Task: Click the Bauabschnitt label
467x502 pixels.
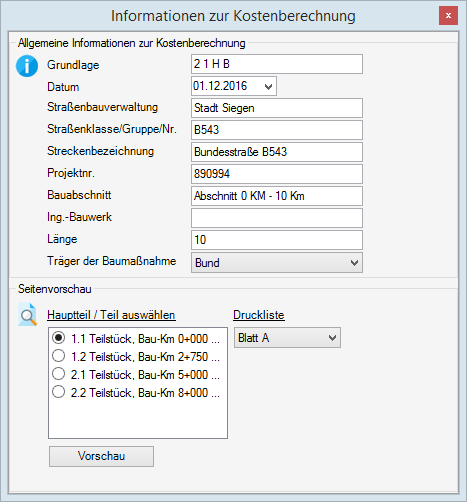Action: [x=79, y=195]
